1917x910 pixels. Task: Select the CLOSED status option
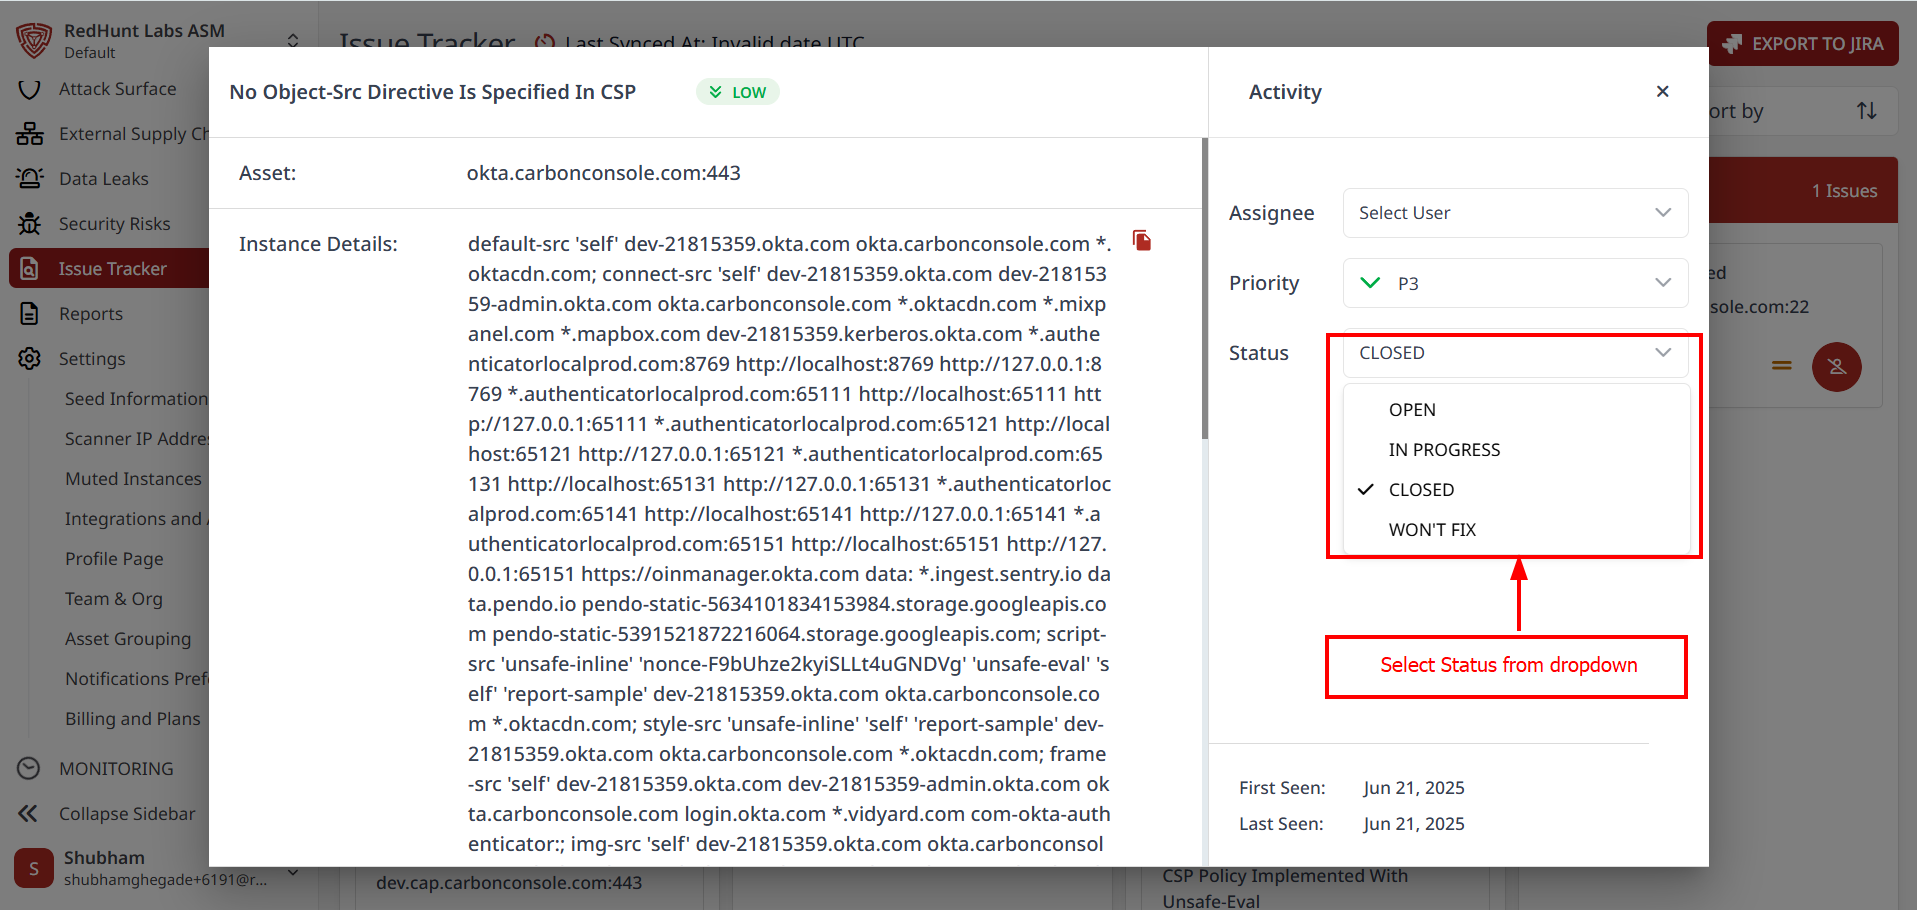1515,490
